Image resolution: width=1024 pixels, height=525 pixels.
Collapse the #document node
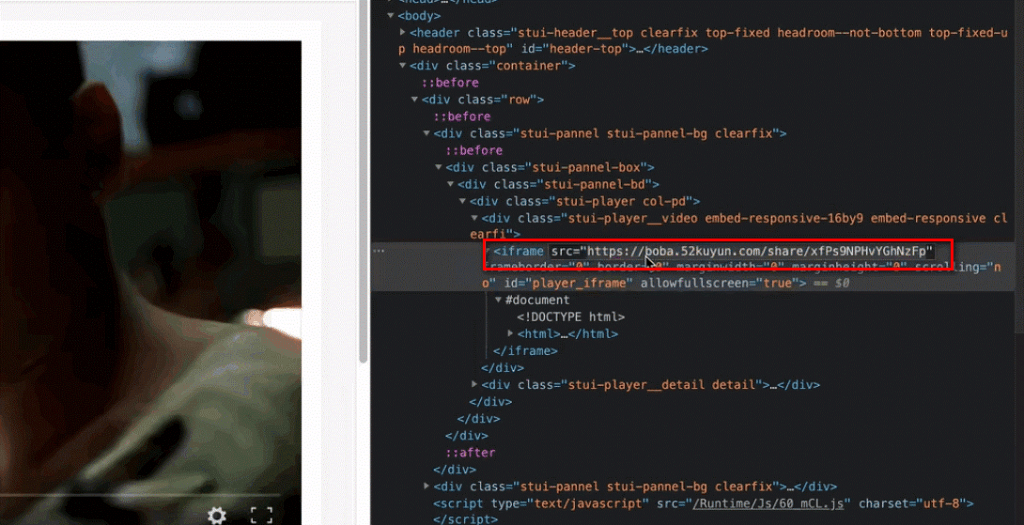(498, 300)
